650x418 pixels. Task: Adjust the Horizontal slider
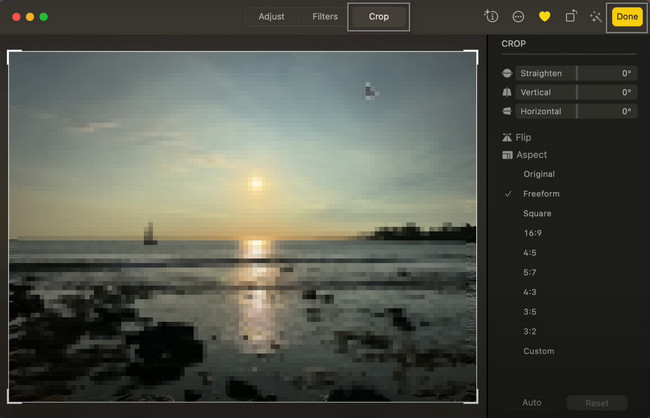pyautogui.click(x=576, y=111)
